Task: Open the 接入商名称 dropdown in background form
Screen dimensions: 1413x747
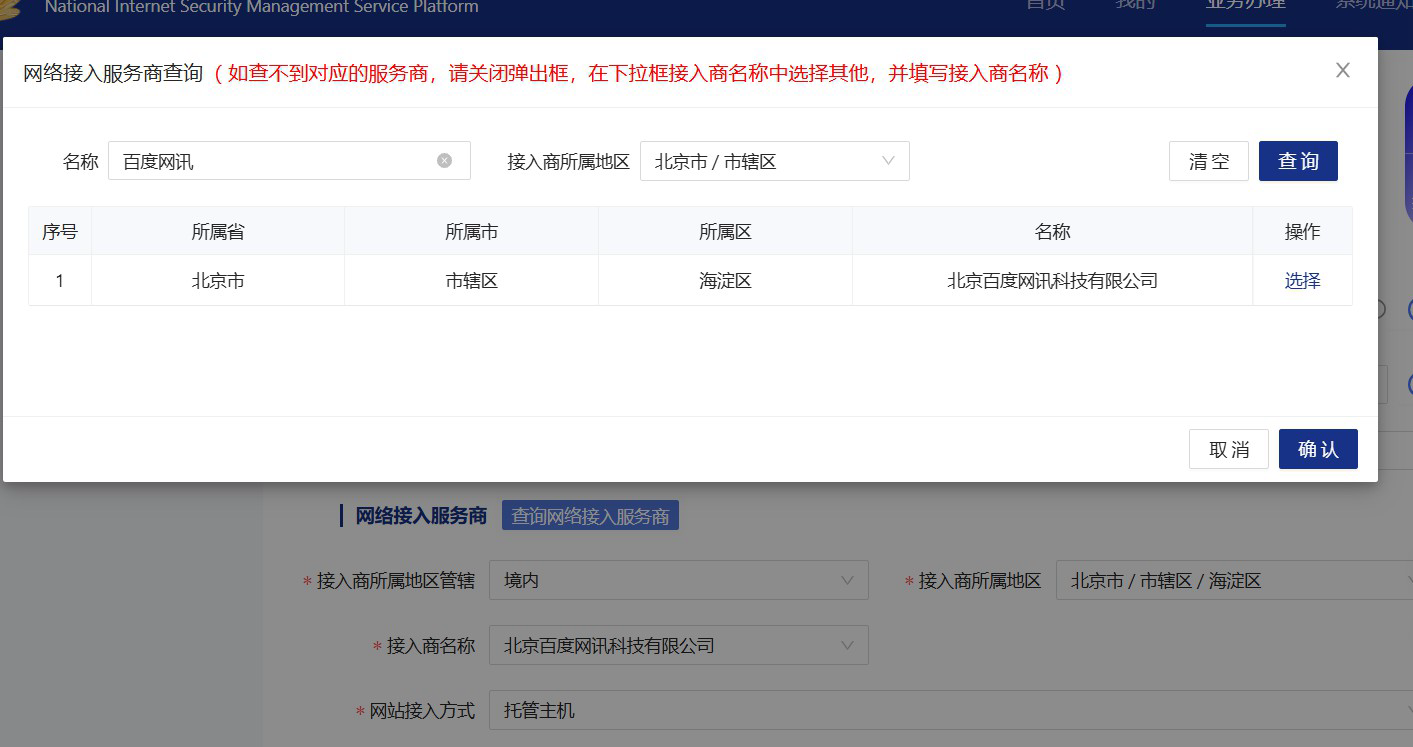Action: [678, 645]
